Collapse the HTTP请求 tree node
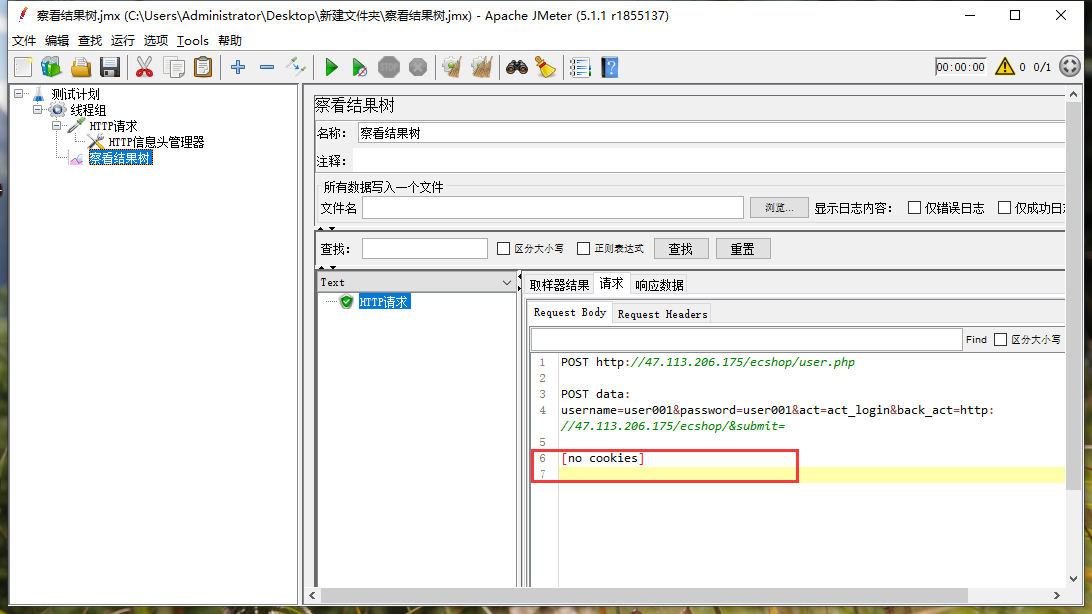This screenshot has height=614, width=1092. coord(56,125)
